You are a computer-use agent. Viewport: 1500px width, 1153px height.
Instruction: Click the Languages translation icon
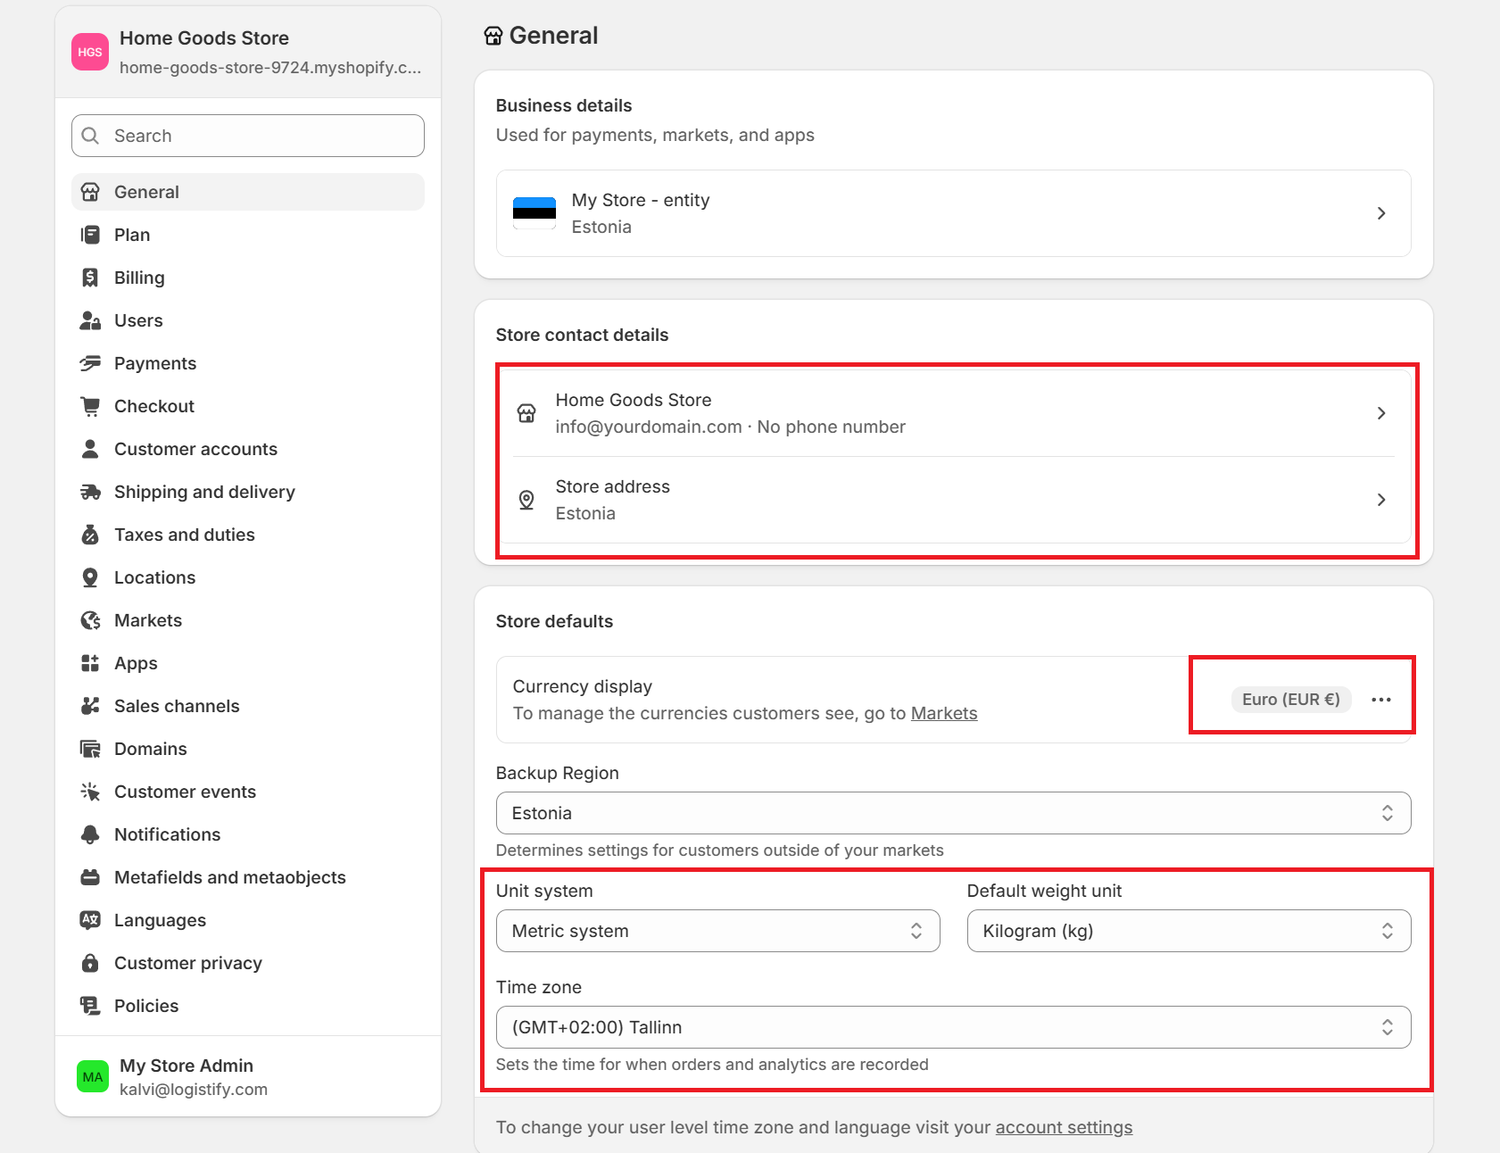[90, 920]
